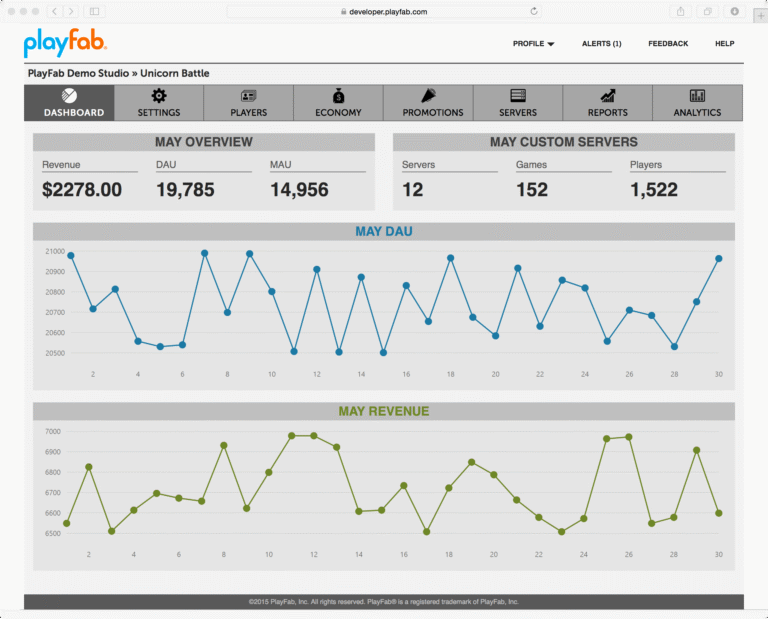Click the MAY DAU chart title

[x=384, y=232]
